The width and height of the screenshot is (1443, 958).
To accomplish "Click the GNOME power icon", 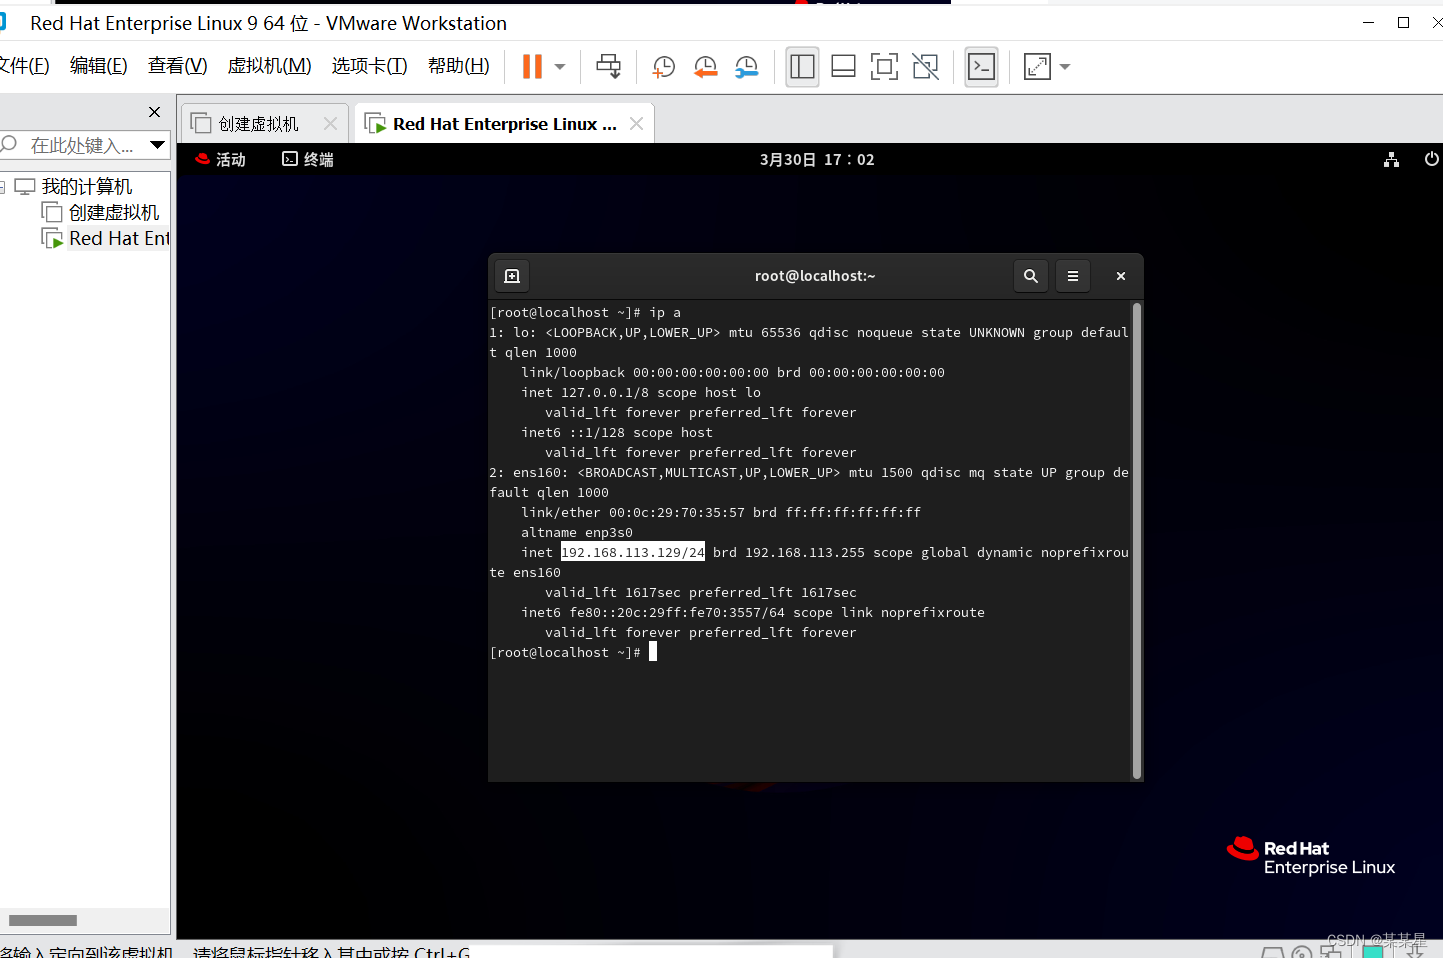I will (x=1431, y=160).
